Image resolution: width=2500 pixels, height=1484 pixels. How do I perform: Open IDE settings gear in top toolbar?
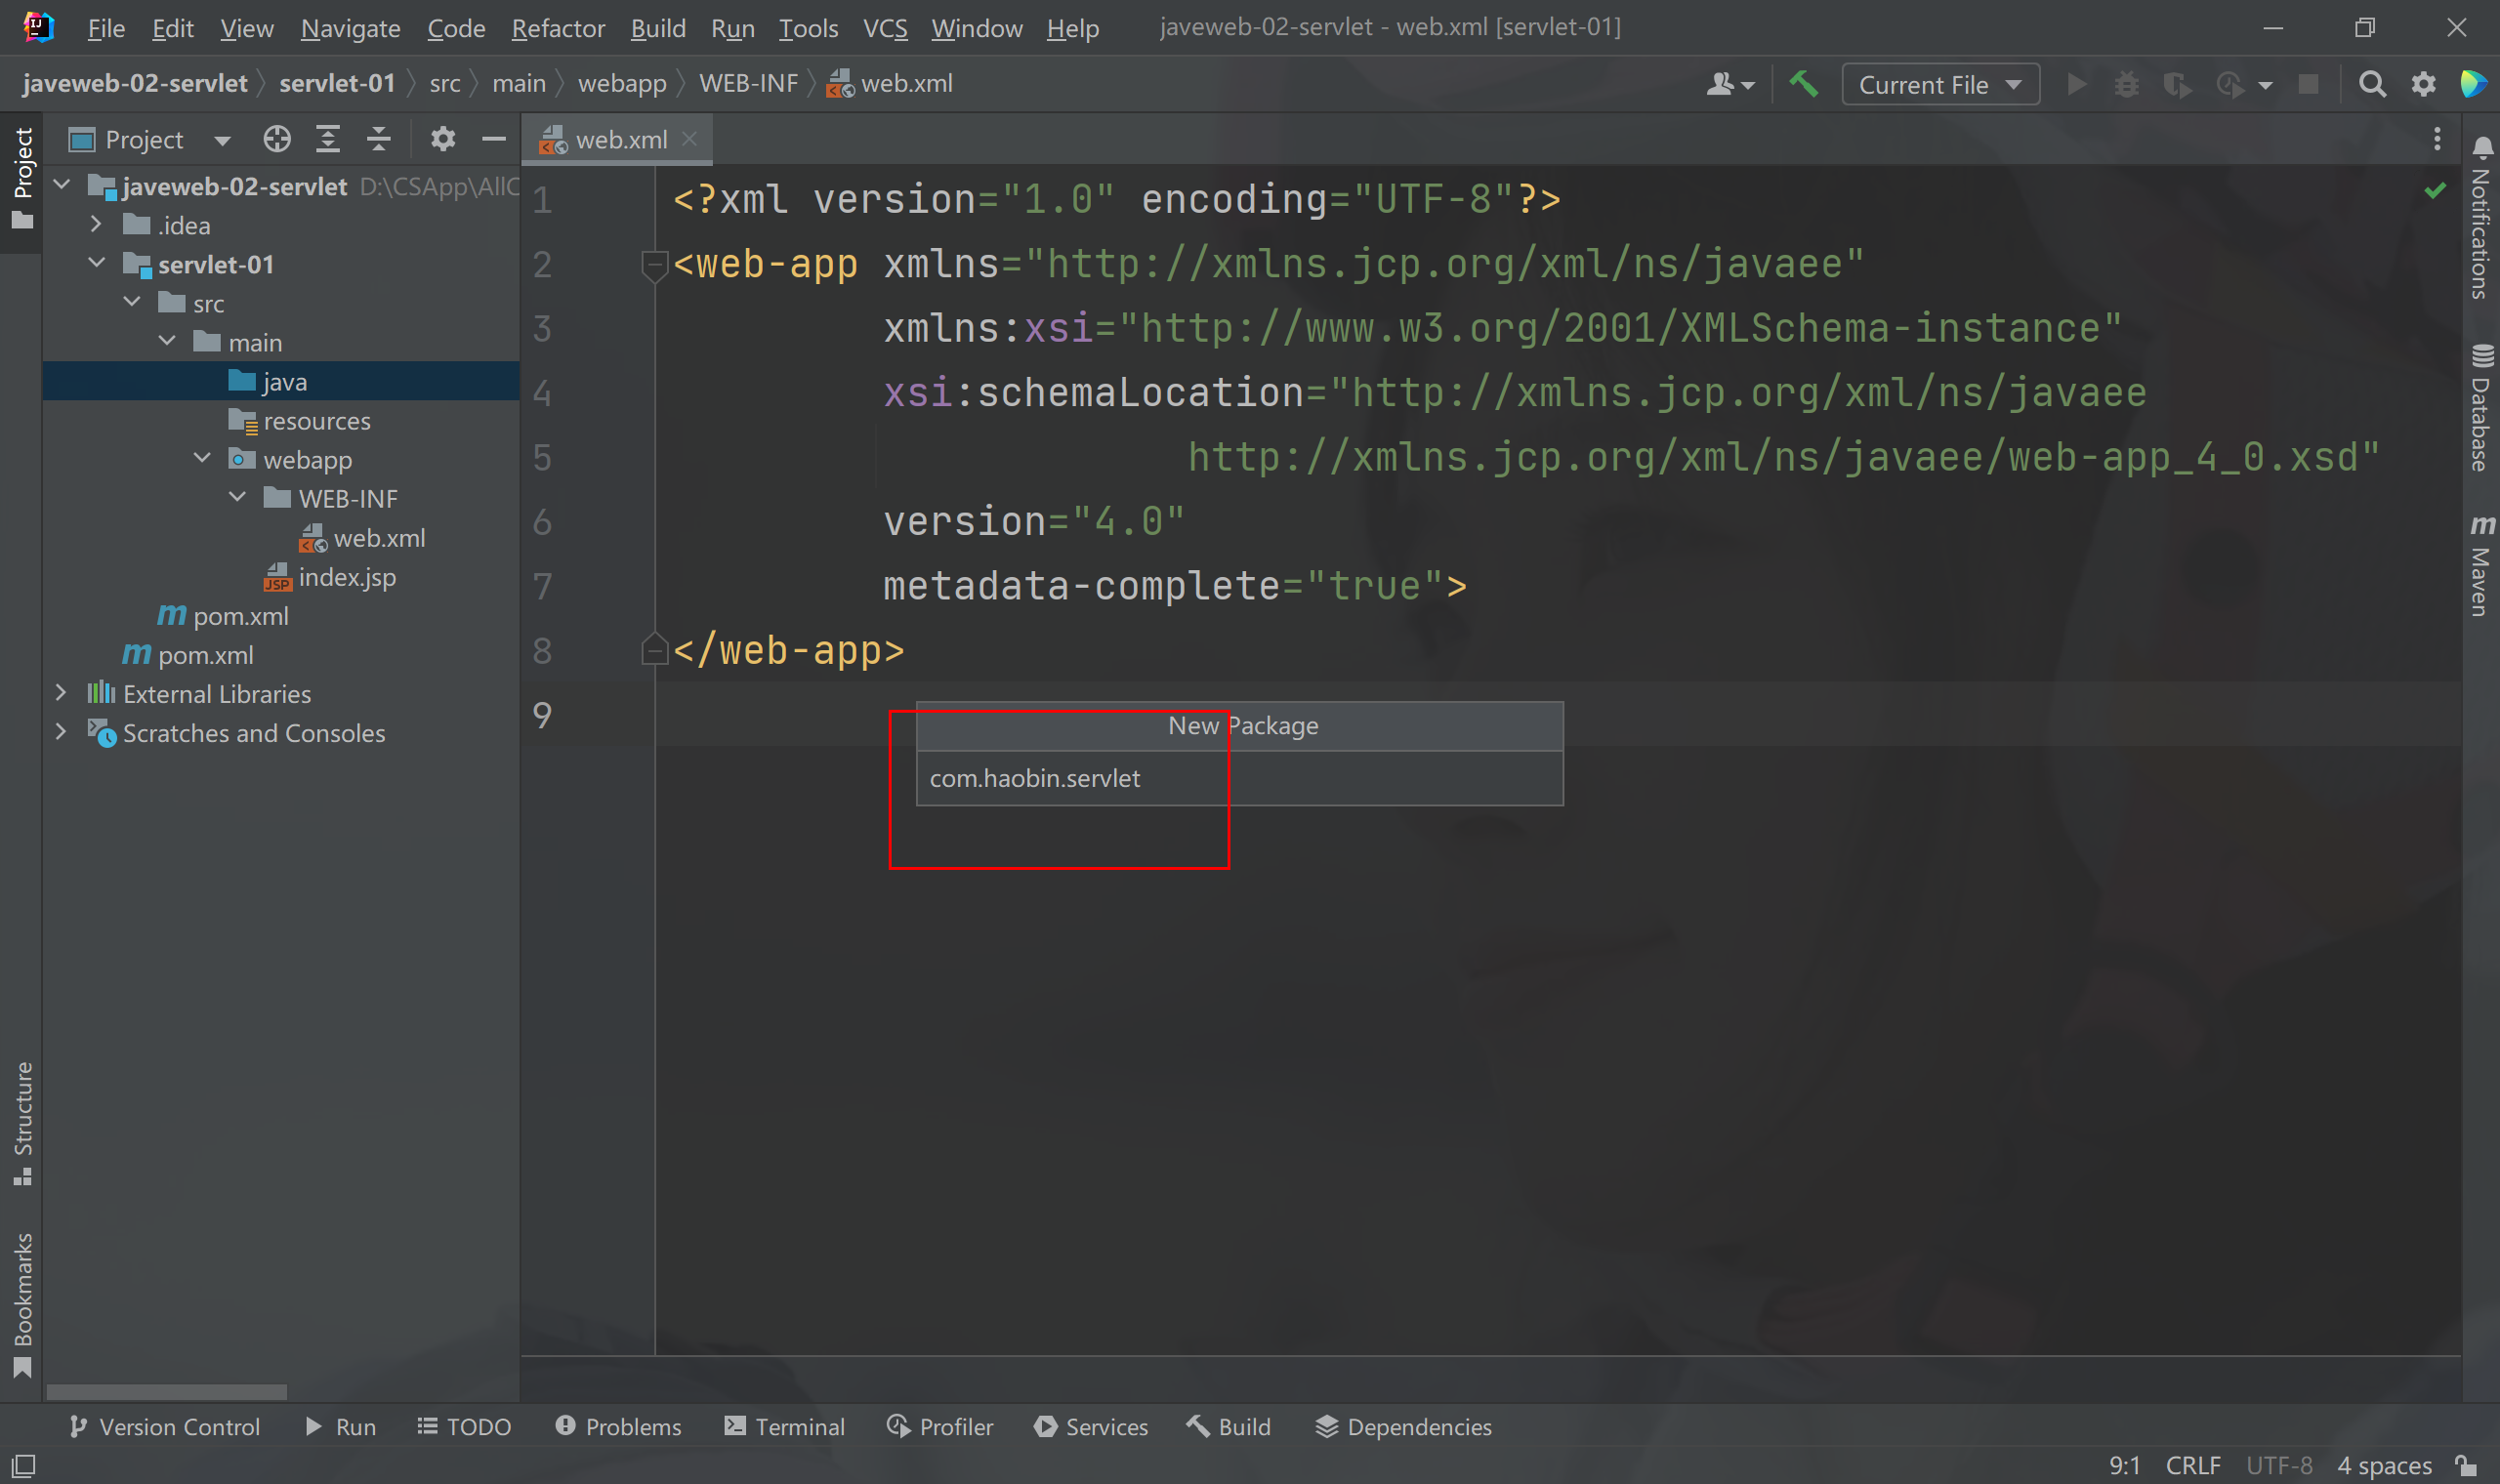(2423, 85)
